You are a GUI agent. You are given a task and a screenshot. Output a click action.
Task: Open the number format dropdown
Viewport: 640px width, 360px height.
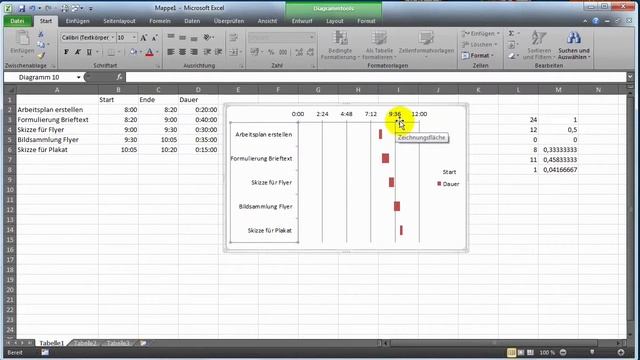point(312,38)
